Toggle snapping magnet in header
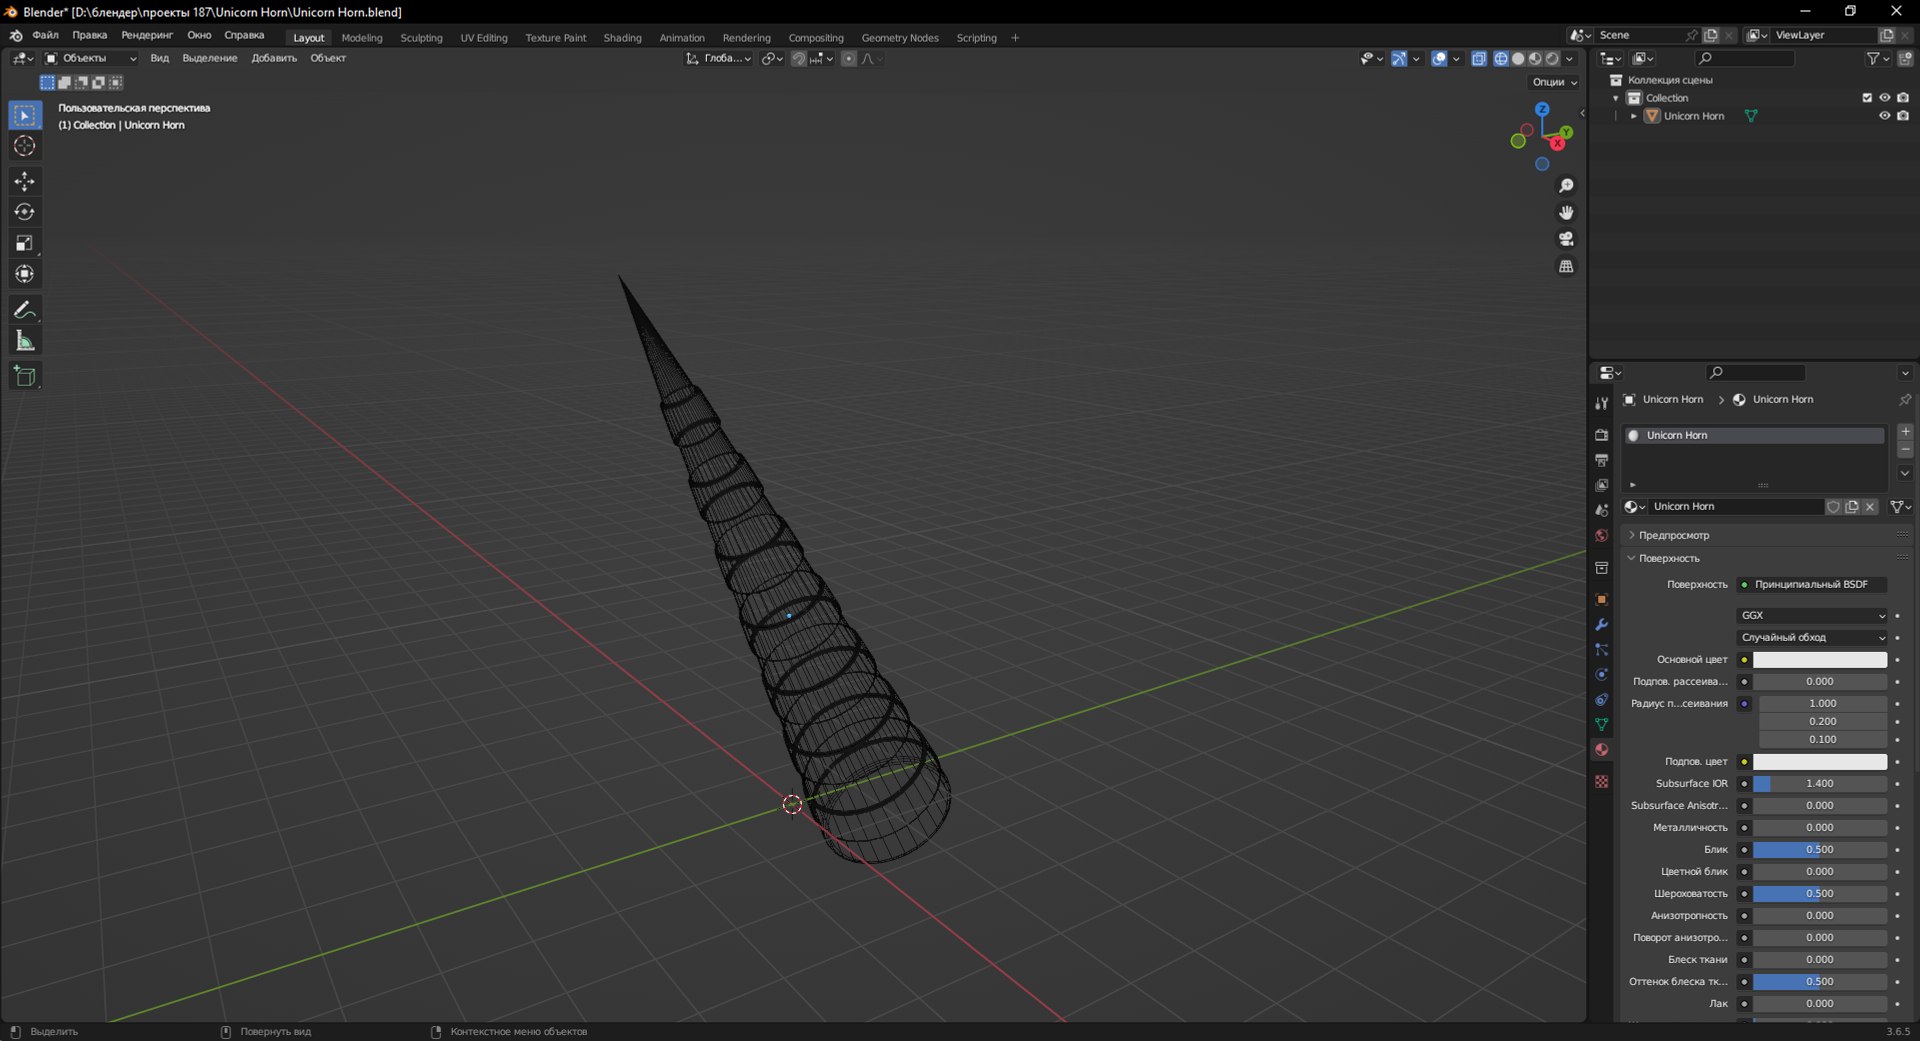This screenshot has width=1920, height=1041. (798, 59)
